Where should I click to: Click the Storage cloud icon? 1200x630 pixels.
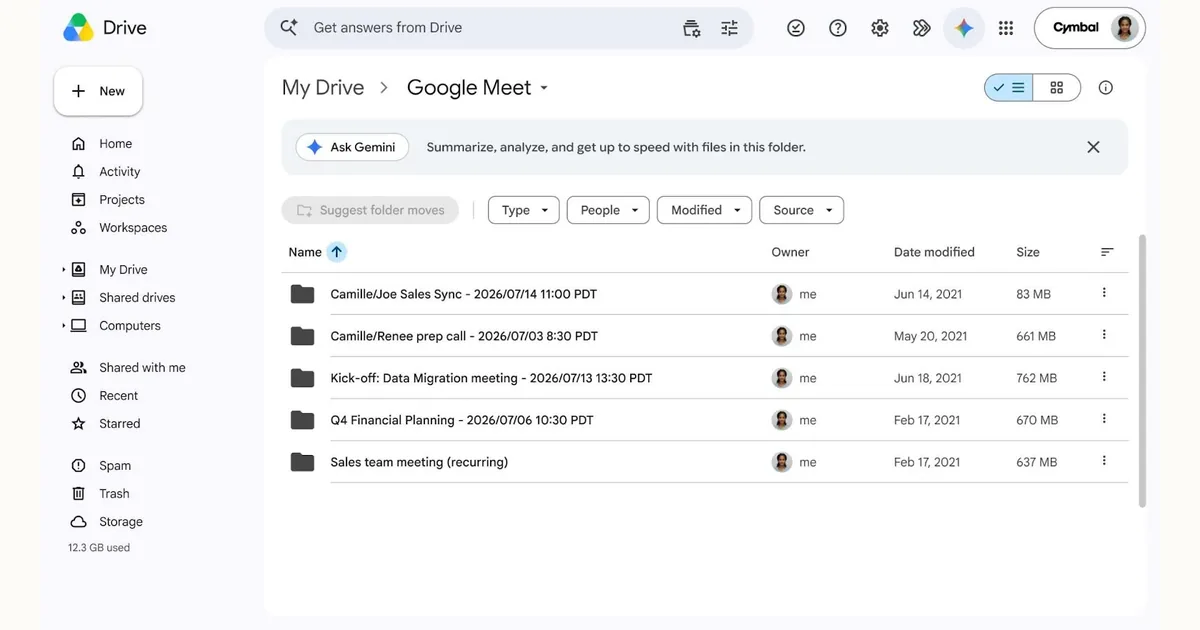79,522
